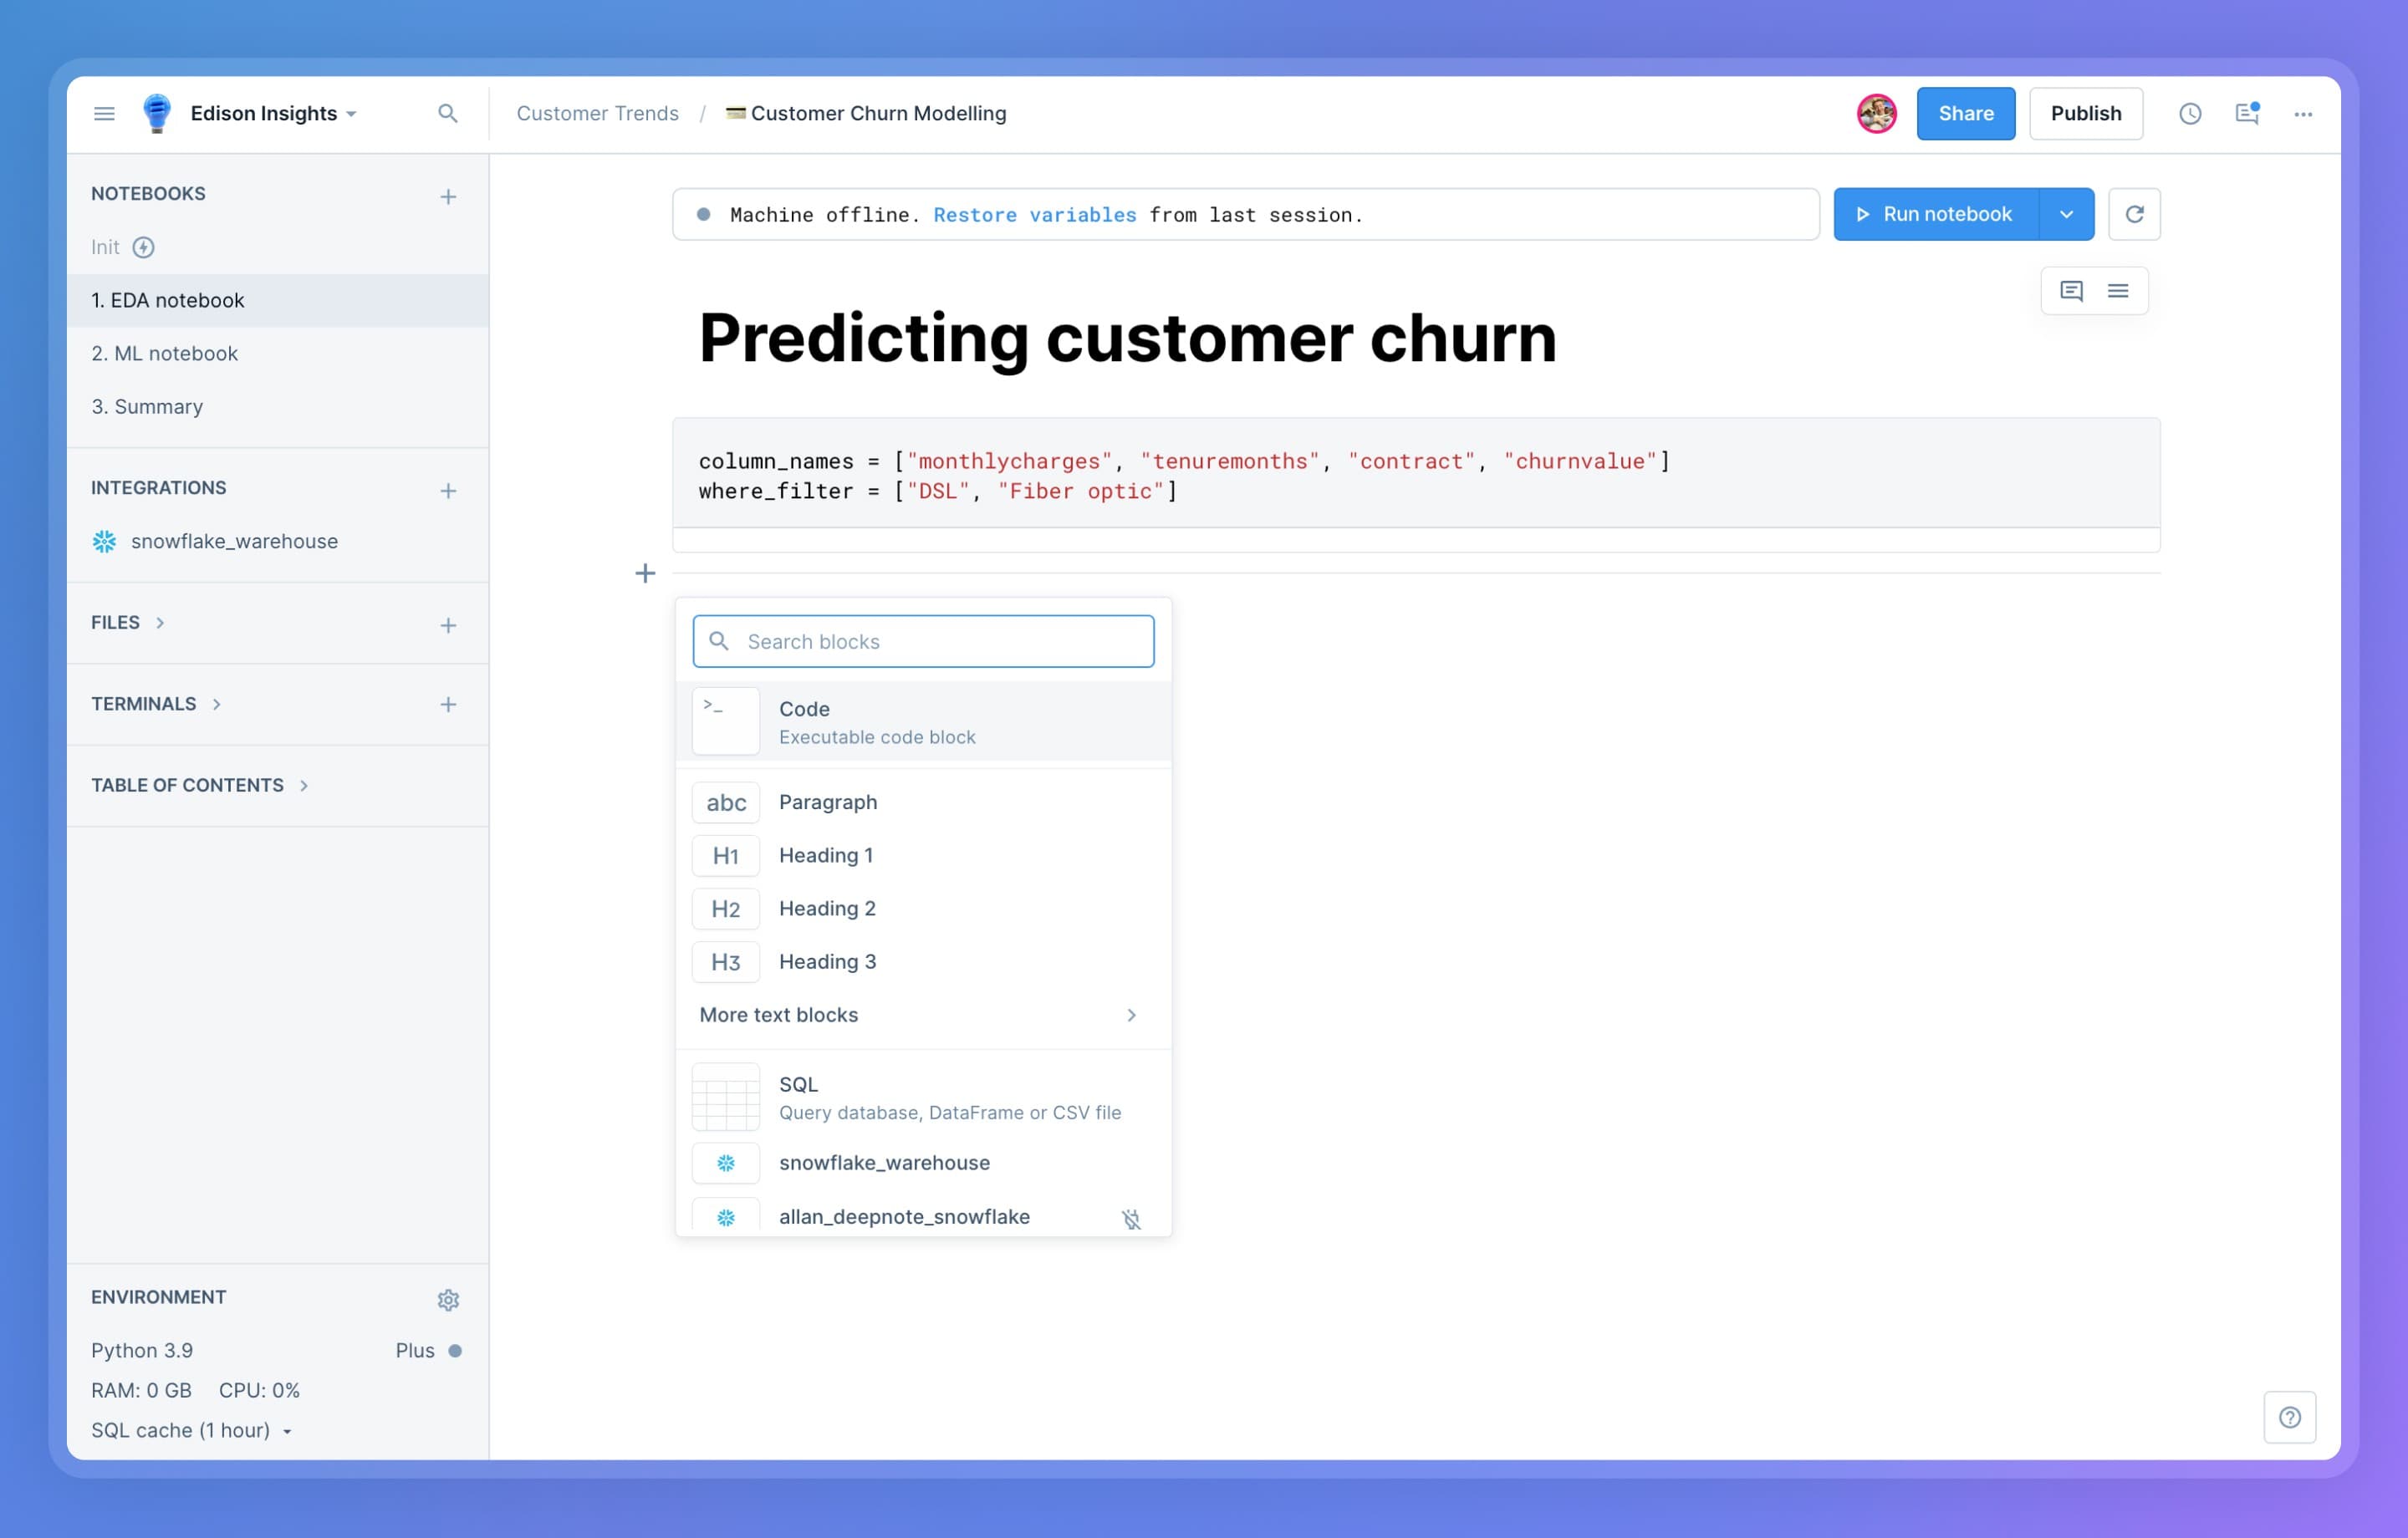Screen dimensions: 2408x1538
Task: Click the allan_deepnote_snowflake disconnected icon
Action: (1132, 1217)
